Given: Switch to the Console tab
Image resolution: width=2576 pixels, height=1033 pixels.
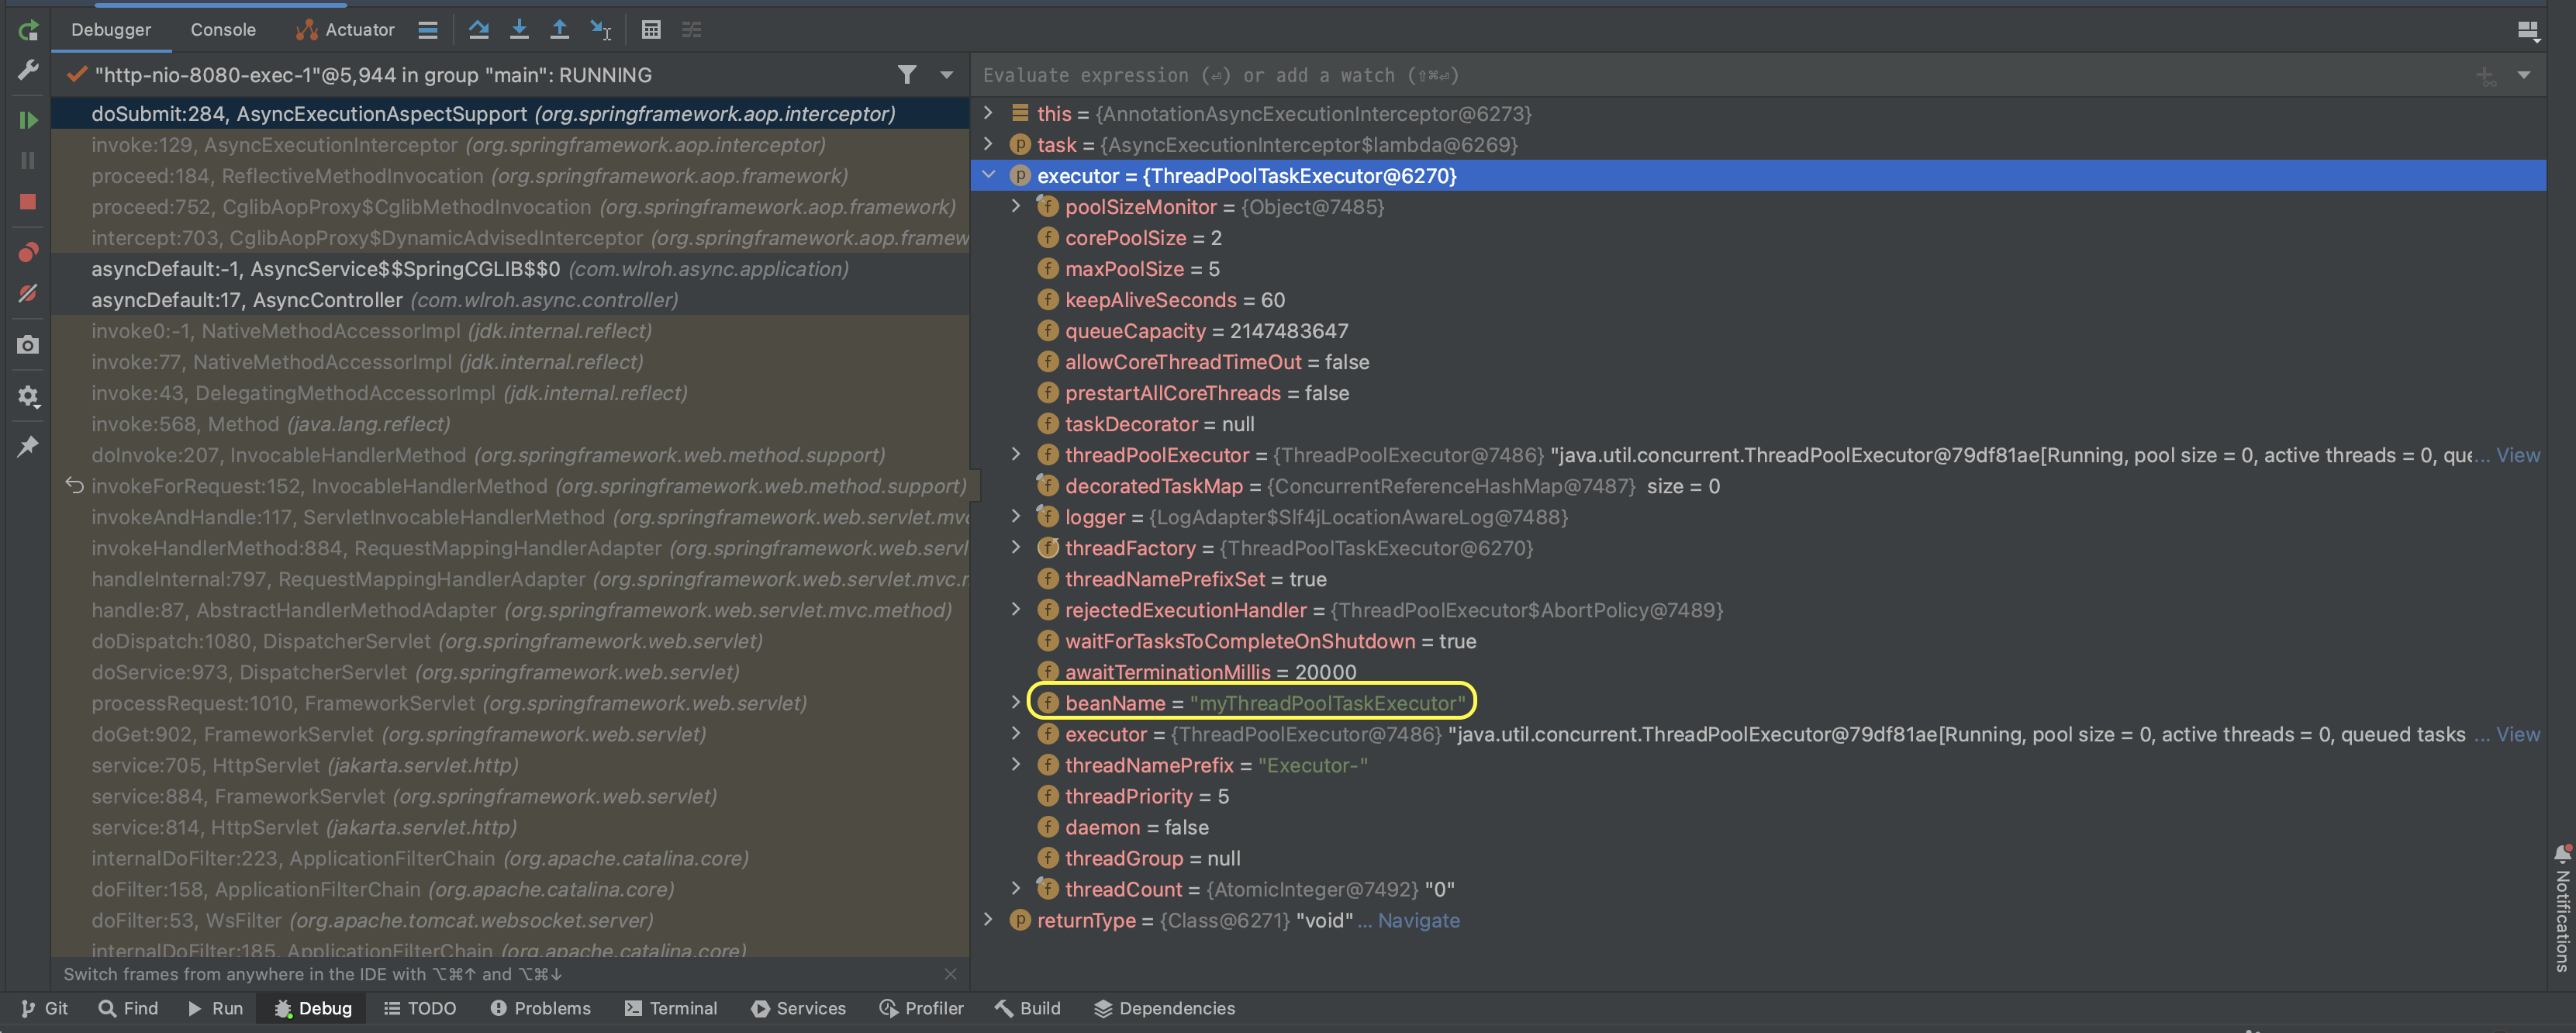Looking at the screenshot, I should click(x=223, y=30).
